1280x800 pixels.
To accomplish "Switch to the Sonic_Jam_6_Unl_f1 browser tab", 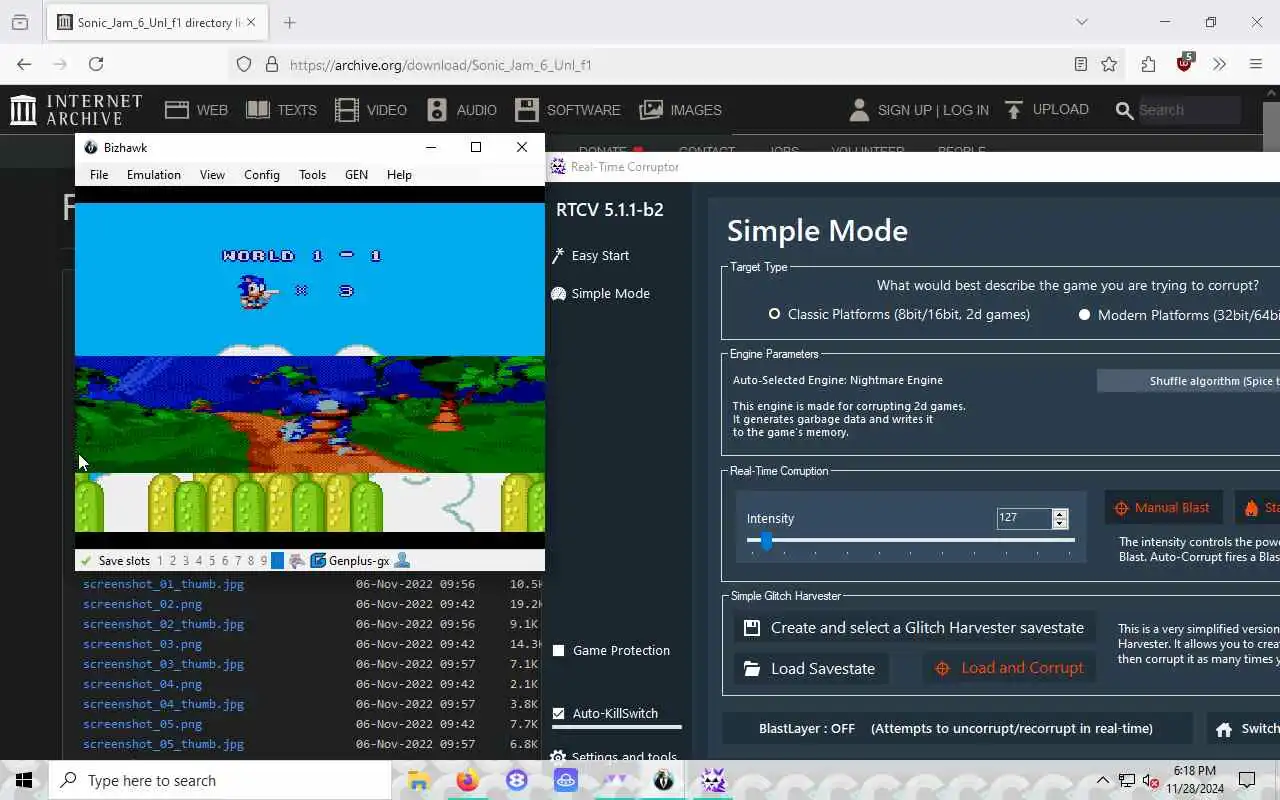I will pyautogui.click(x=158, y=22).
